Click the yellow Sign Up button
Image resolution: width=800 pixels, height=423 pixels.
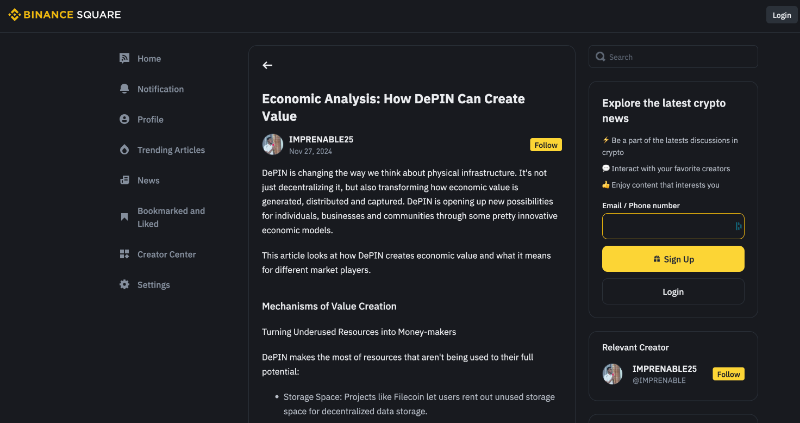click(x=673, y=259)
